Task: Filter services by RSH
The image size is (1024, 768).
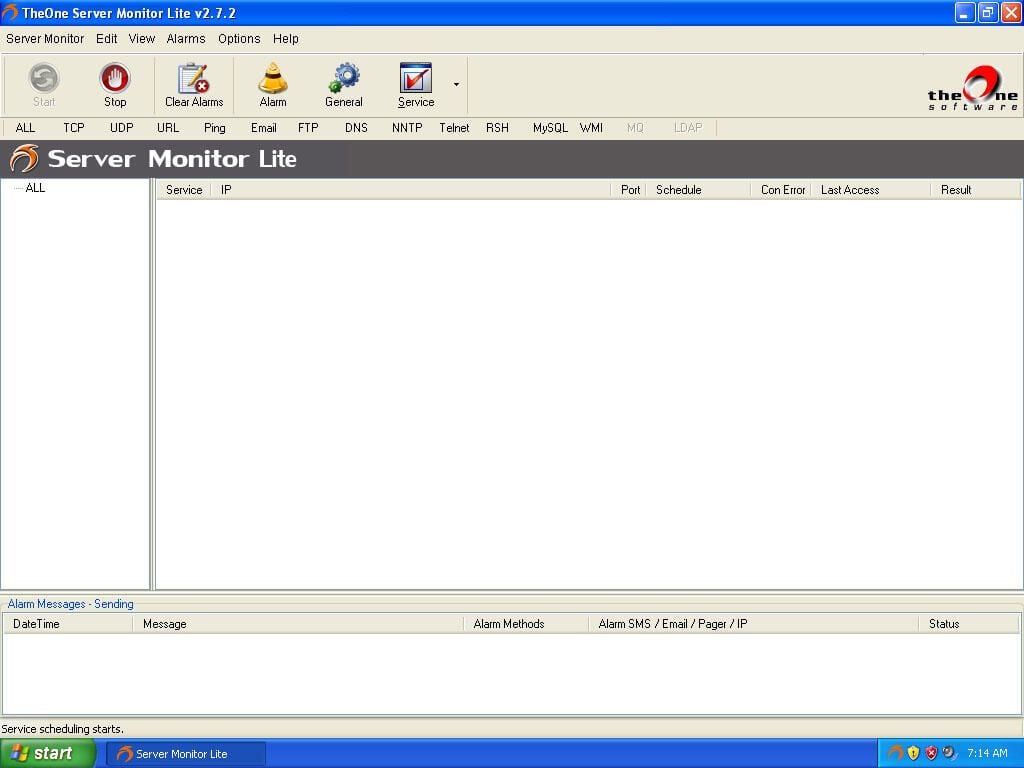Action: coord(497,128)
